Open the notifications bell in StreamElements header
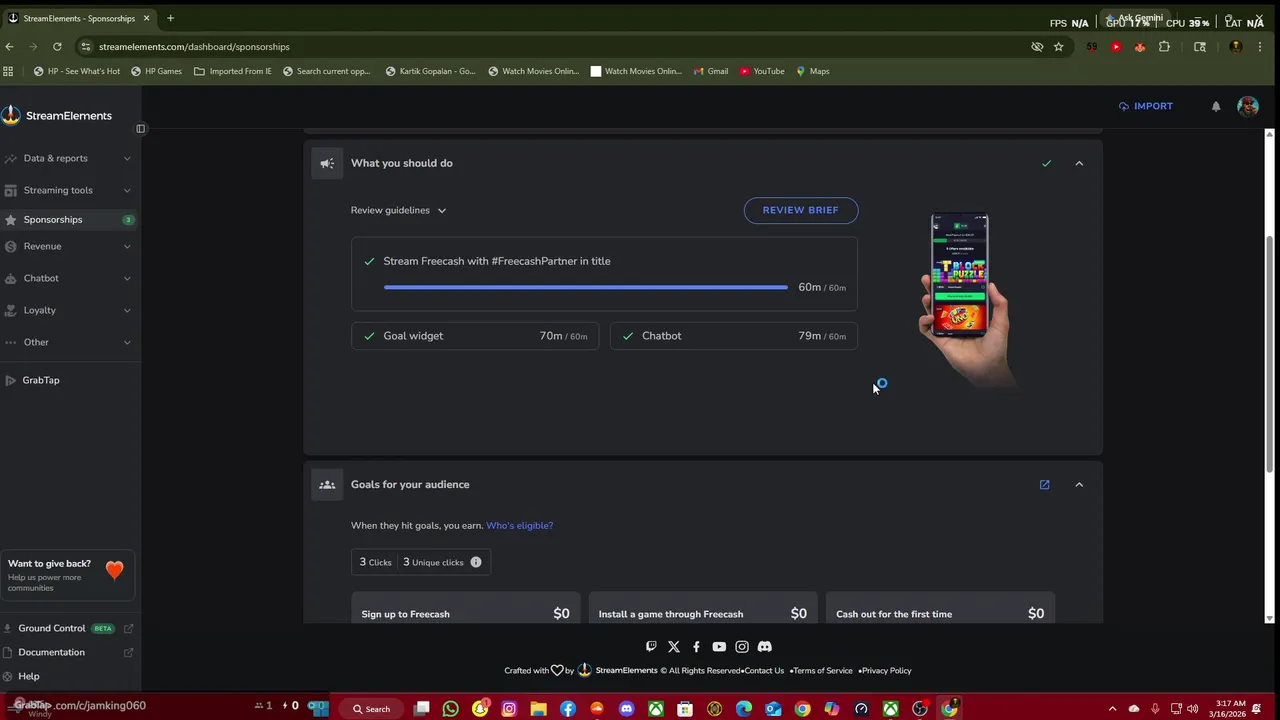Viewport: 1280px width, 720px height. click(1216, 106)
